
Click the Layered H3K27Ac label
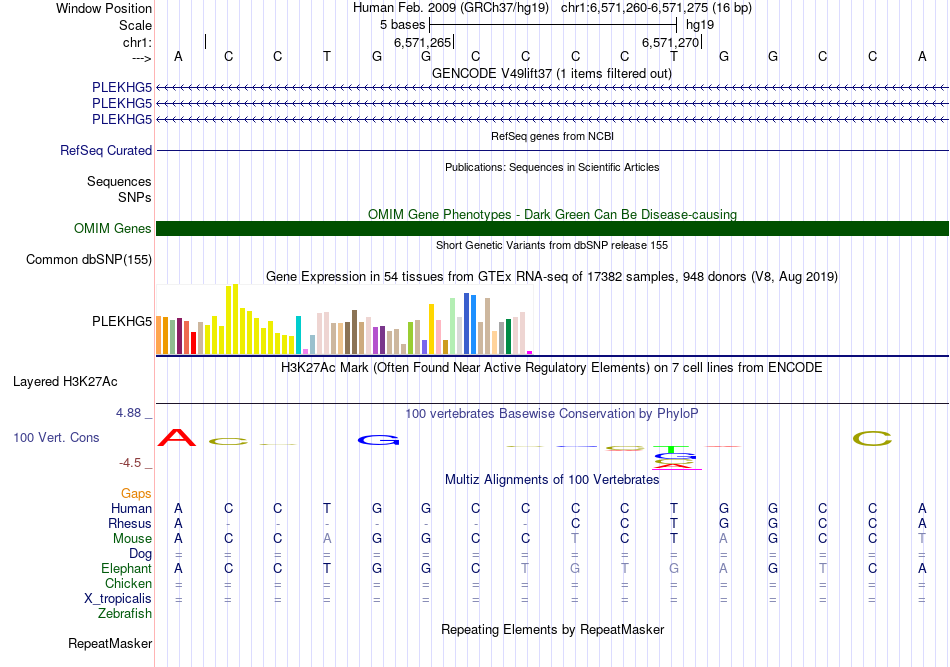click(x=65, y=382)
